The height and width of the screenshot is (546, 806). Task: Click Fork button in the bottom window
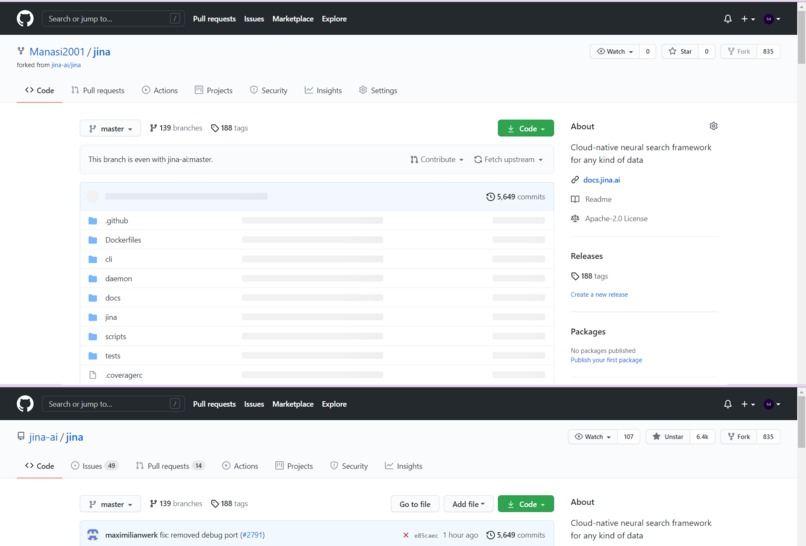click(739, 436)
